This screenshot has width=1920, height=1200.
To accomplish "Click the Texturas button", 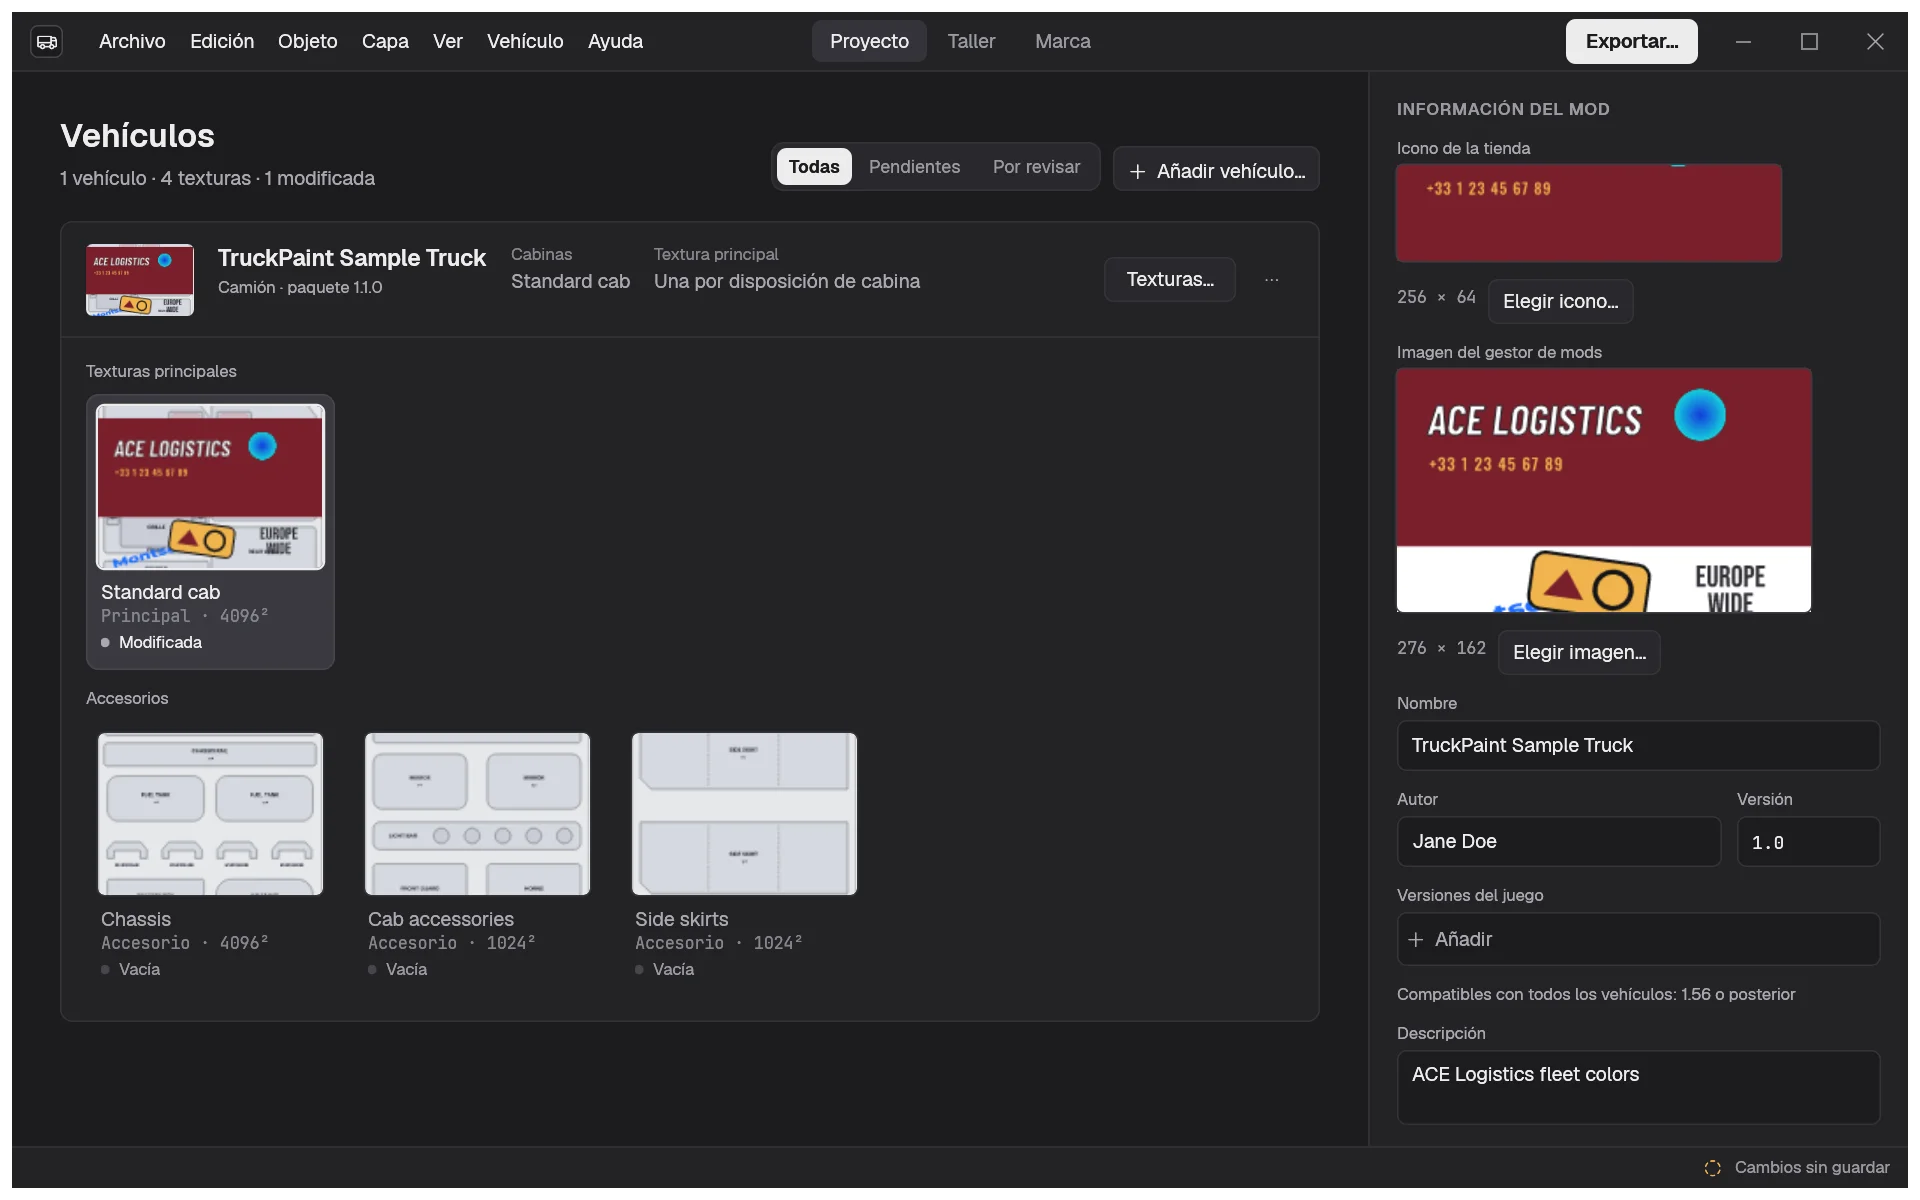I will 1169,280.
